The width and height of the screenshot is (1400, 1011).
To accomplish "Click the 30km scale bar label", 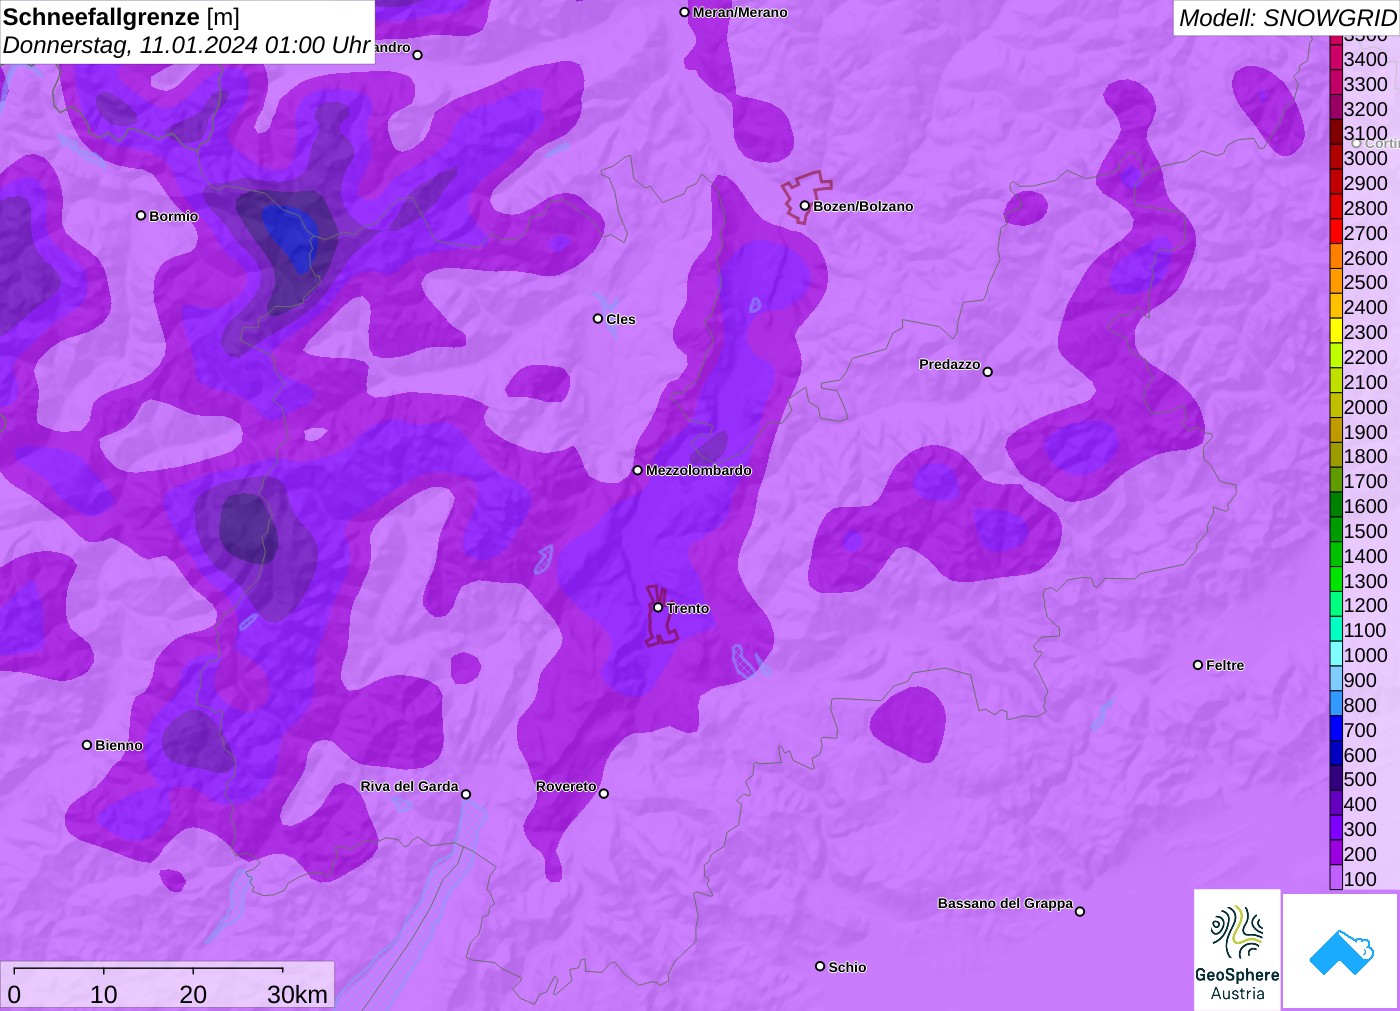I will click(x=297, y=994).
